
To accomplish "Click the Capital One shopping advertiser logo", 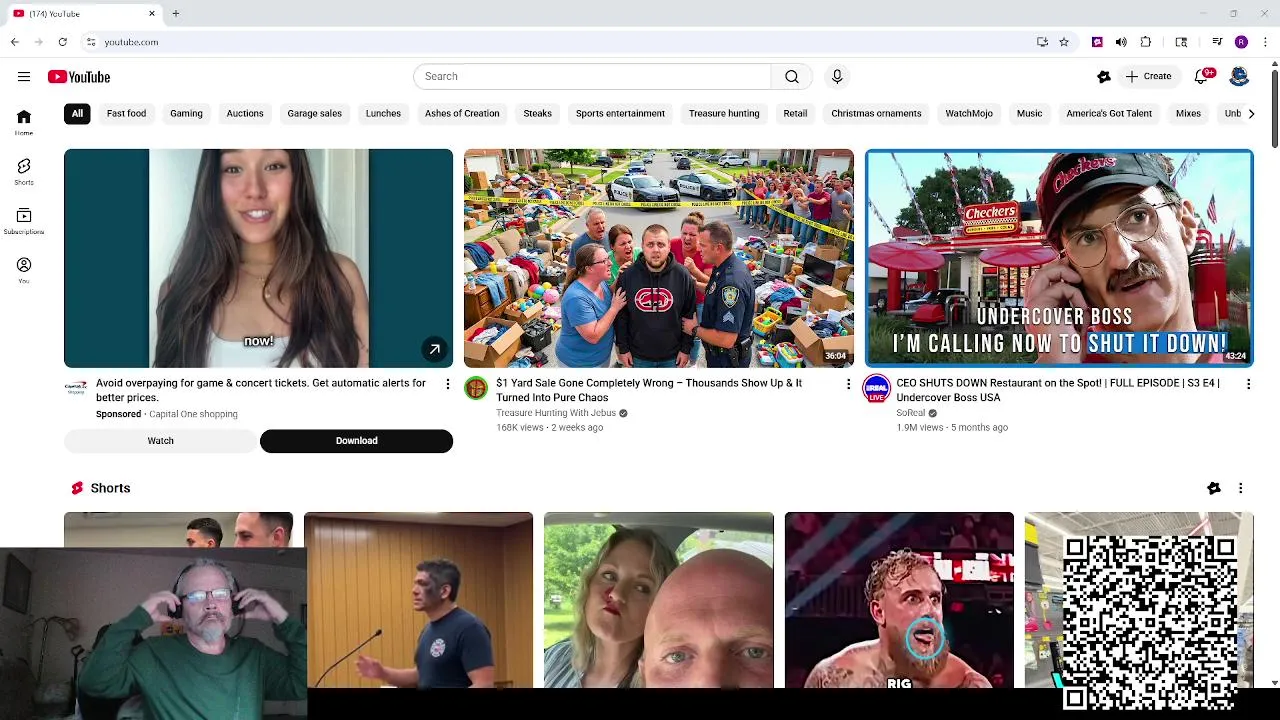I will 76,388.
